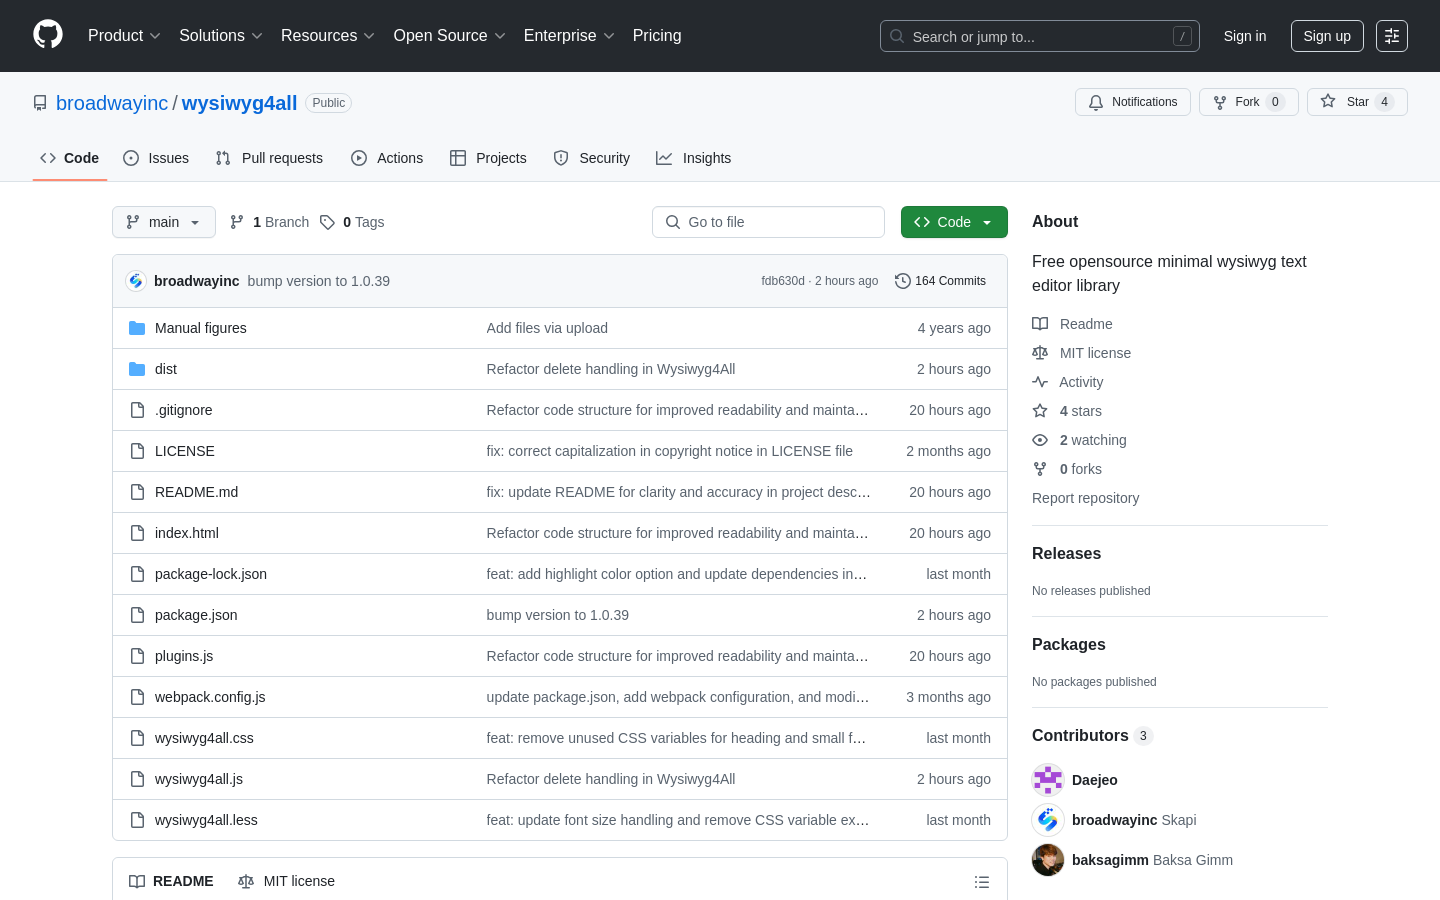Open the broadwayinc owner link
Viewport: 1440px width, 900px height.
tap(112, 103)
